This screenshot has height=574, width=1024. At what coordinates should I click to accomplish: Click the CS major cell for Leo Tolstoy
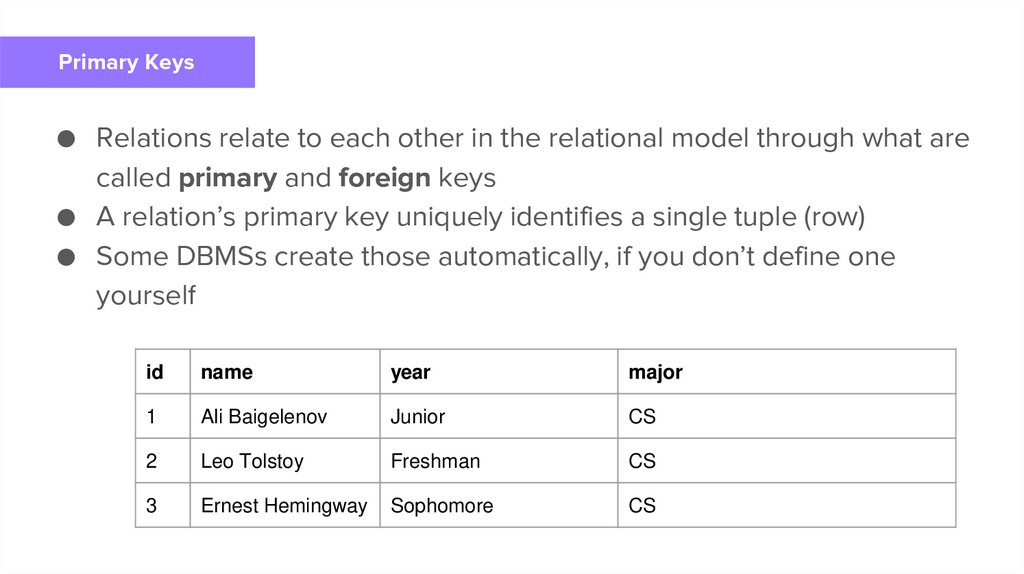tap(642, 461)
